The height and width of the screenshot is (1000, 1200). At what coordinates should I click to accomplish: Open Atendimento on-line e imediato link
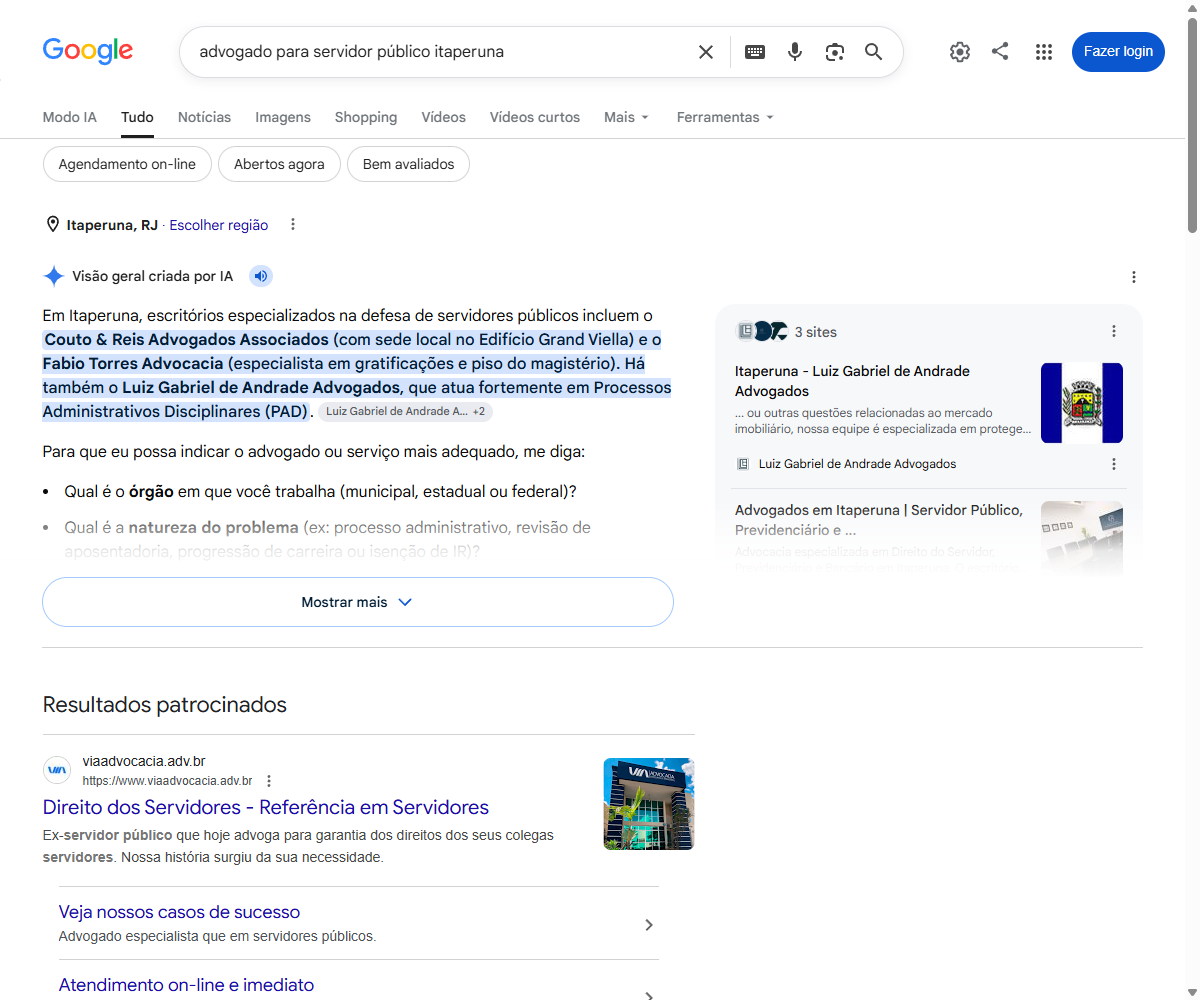[x=186, y=985]
